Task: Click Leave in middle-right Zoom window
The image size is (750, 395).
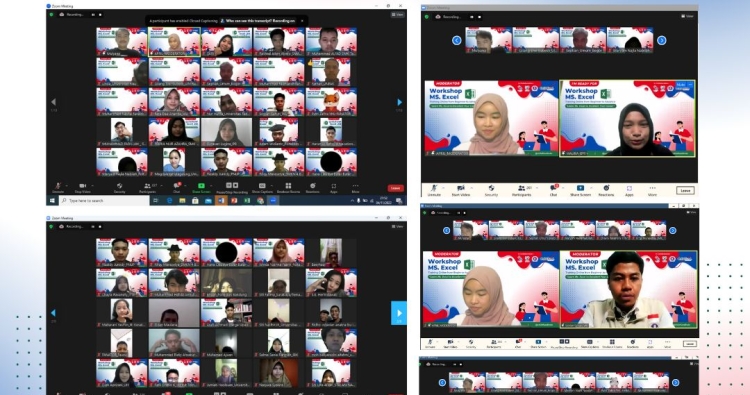Action: click(x=689, y=344)
